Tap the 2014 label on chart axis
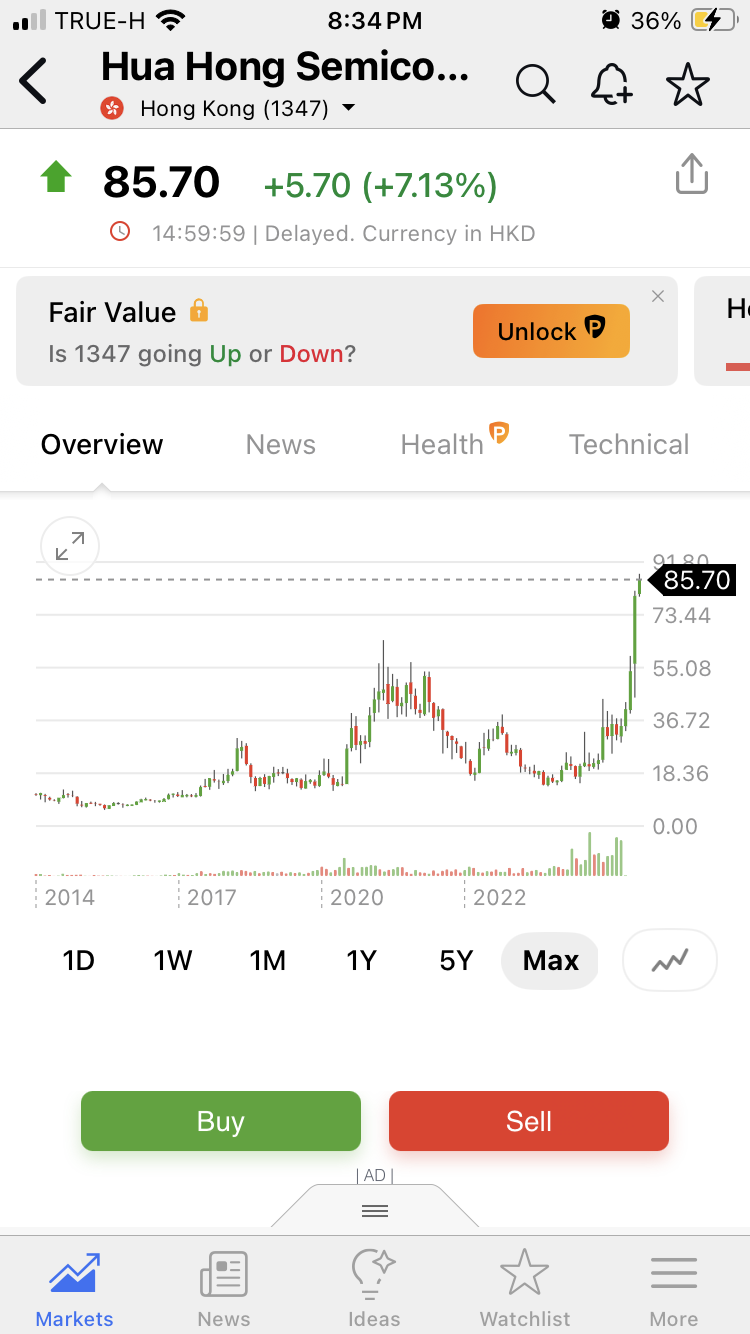750x1334 pixels. tap(69, 897)
